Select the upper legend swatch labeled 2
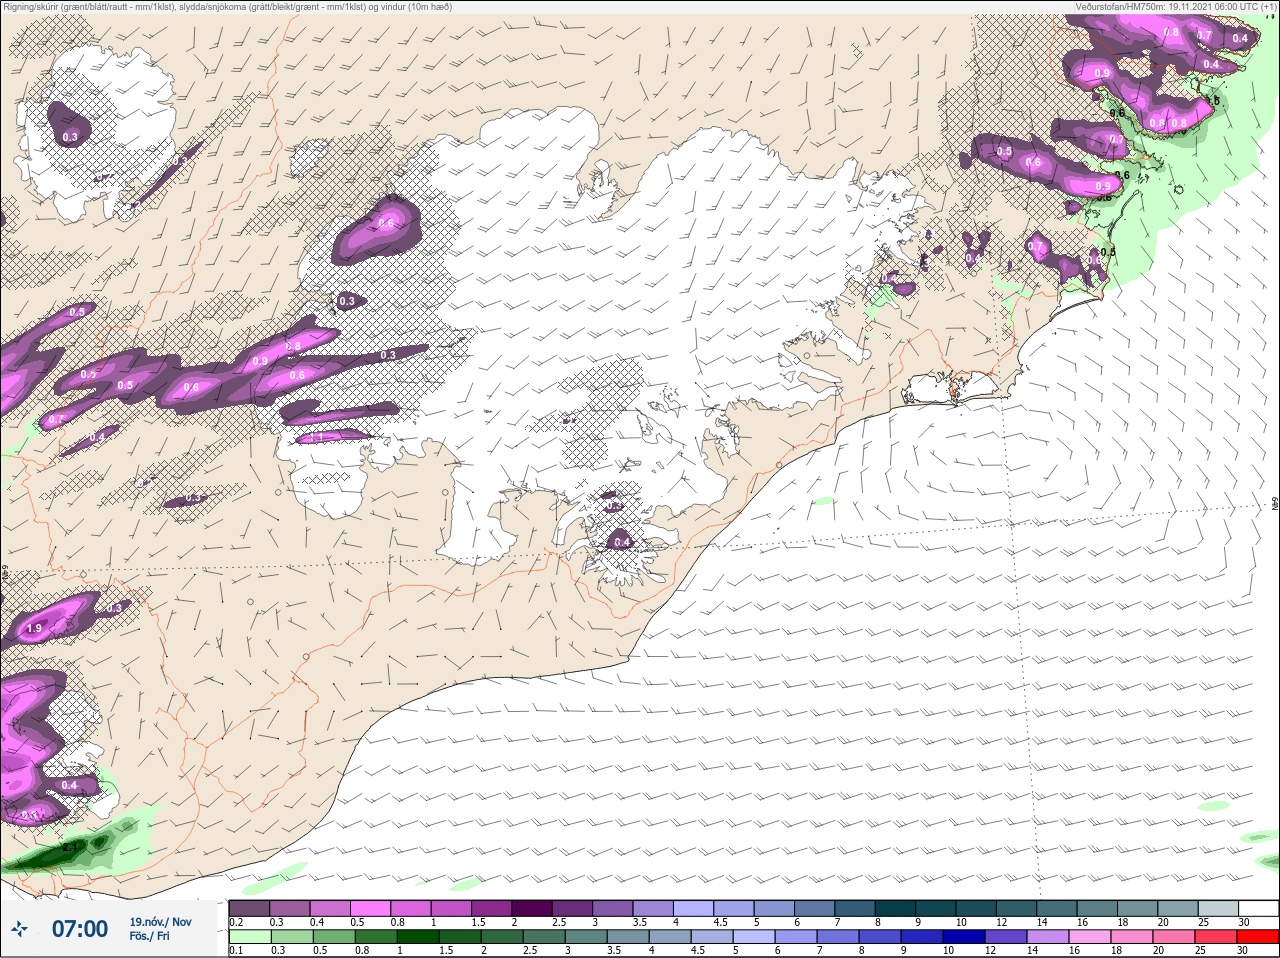The width and height of the screenshot is (1280, 958). (533, 908)
